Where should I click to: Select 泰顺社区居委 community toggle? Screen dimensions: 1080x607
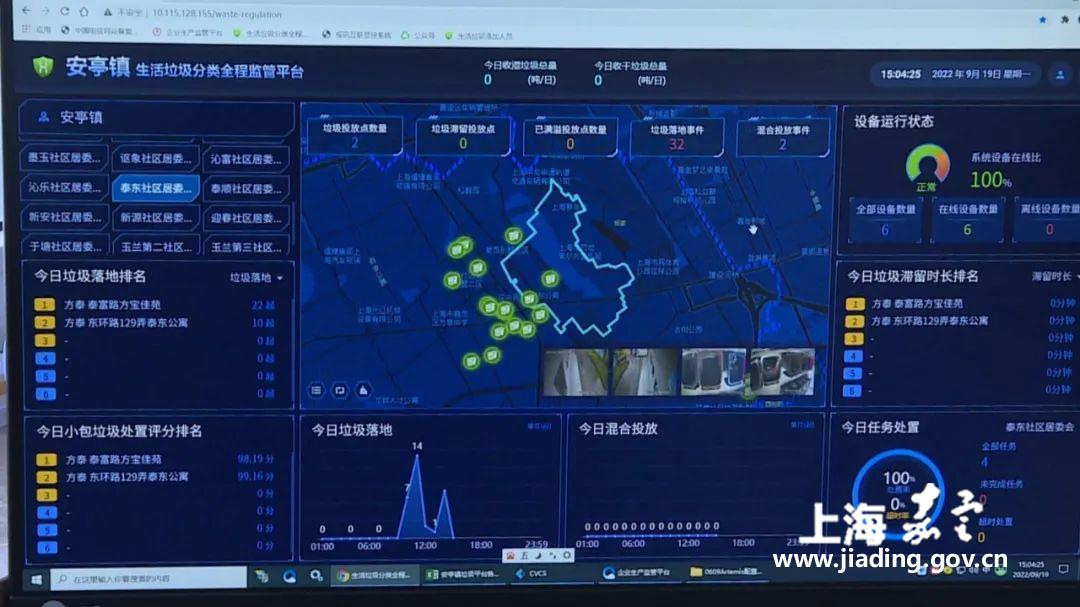coord(245,188)
